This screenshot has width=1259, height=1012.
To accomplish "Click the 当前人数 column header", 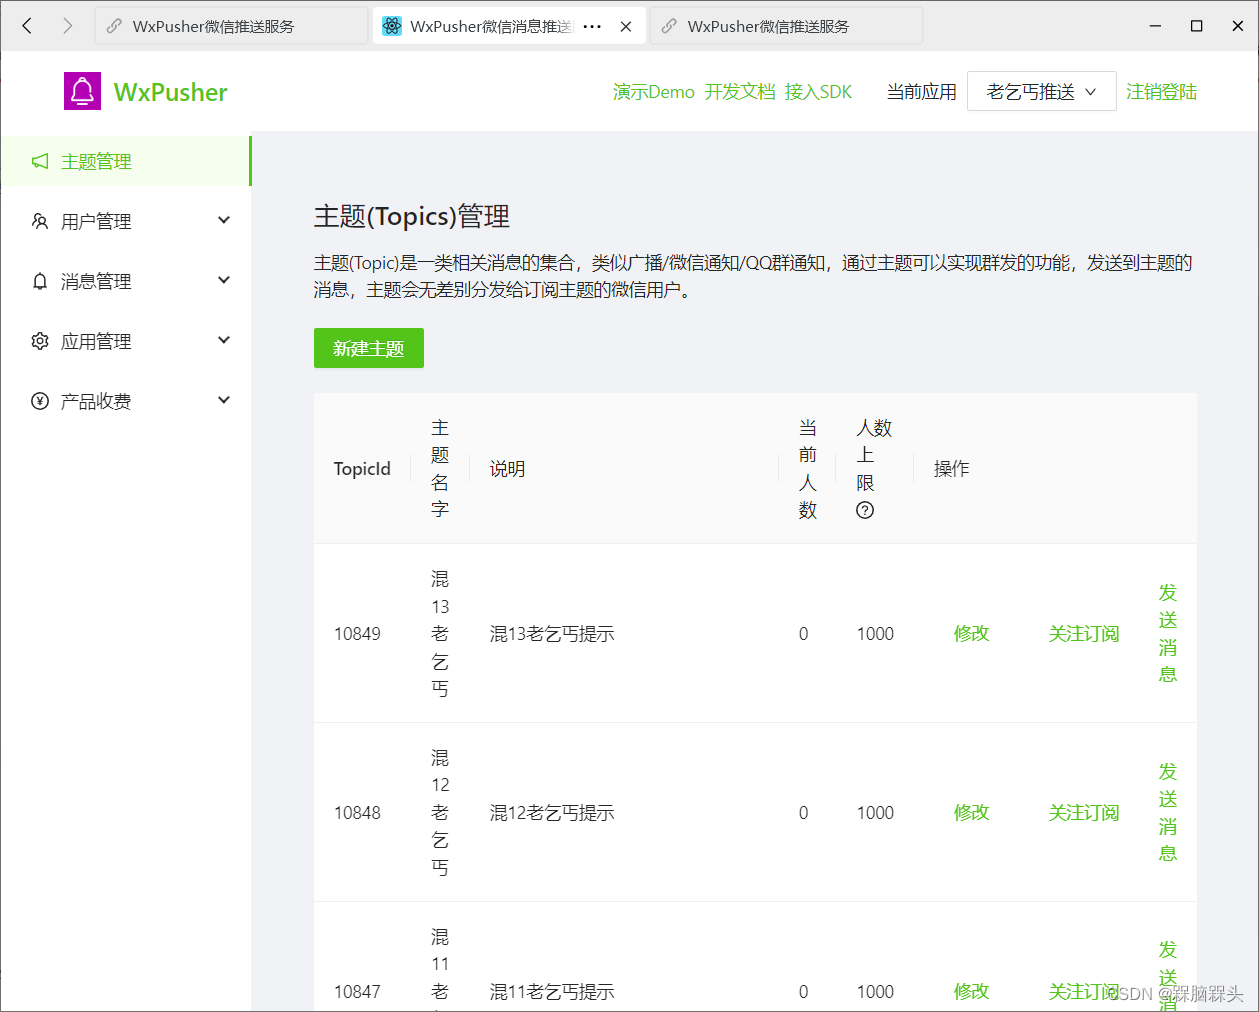I will [808, 469].
